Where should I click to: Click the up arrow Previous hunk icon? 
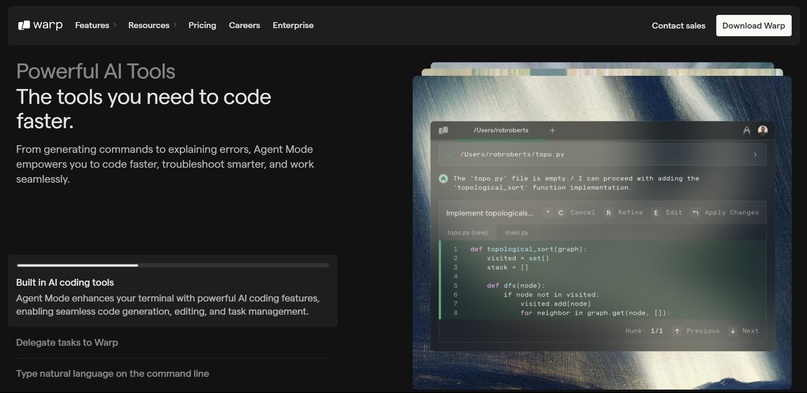(x=677, y=331)
